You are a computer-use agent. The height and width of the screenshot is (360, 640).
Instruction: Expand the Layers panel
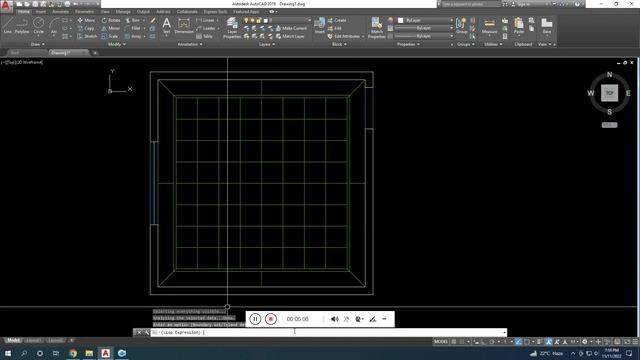point(267,44)
